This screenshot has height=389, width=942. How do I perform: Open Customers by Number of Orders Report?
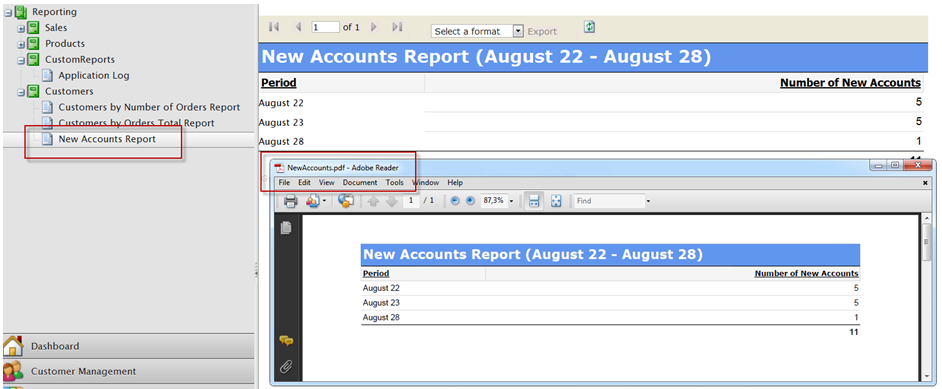tap(149, 107)
